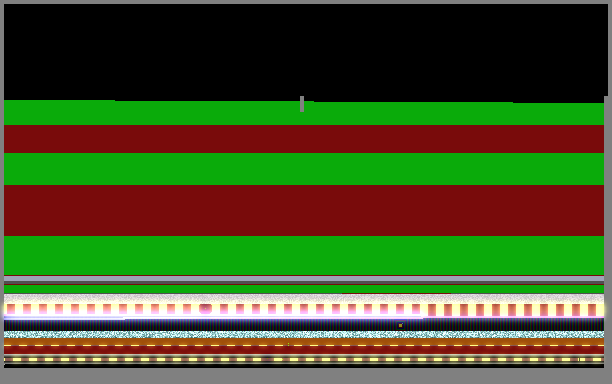Click the dark-red strip below dashed line
The height and width of the screenshot is (384, 612).
tap(304, 350)
